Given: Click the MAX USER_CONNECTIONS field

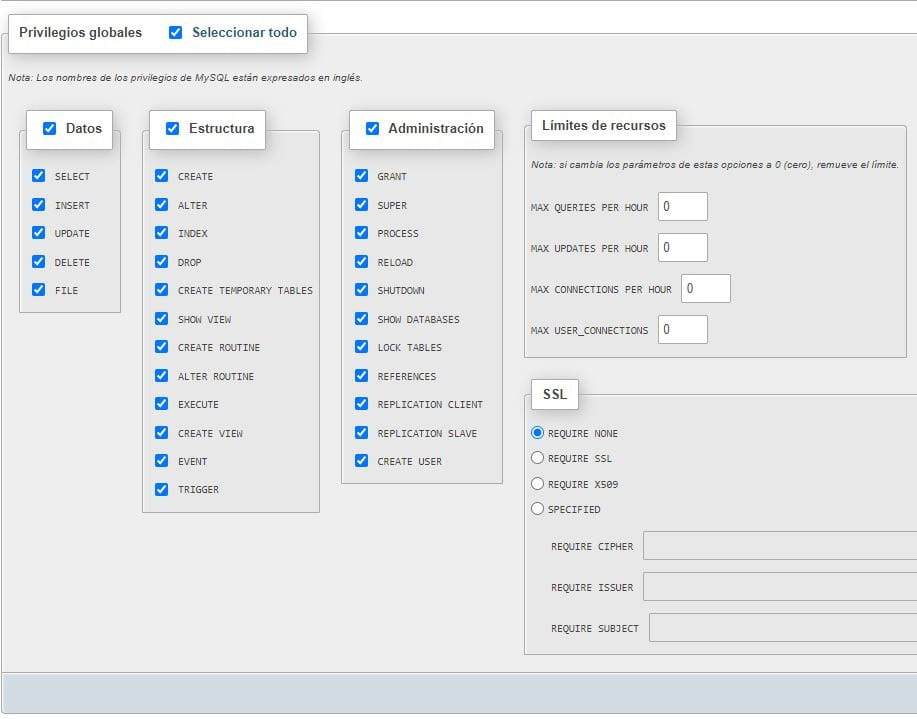Looking at the screenshot, I should coord(683,329).
